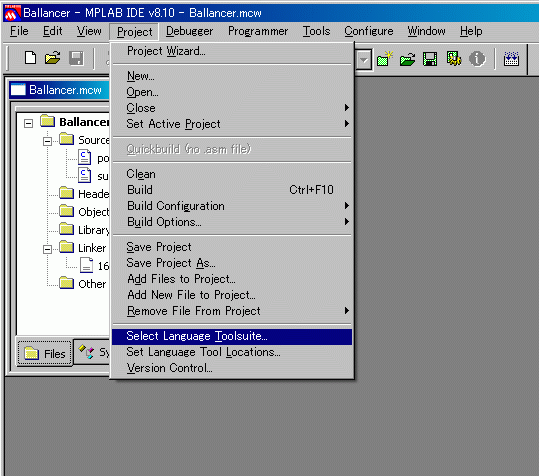
Task: Expand the Set Active Project submenu
Action: pos(346,124)
